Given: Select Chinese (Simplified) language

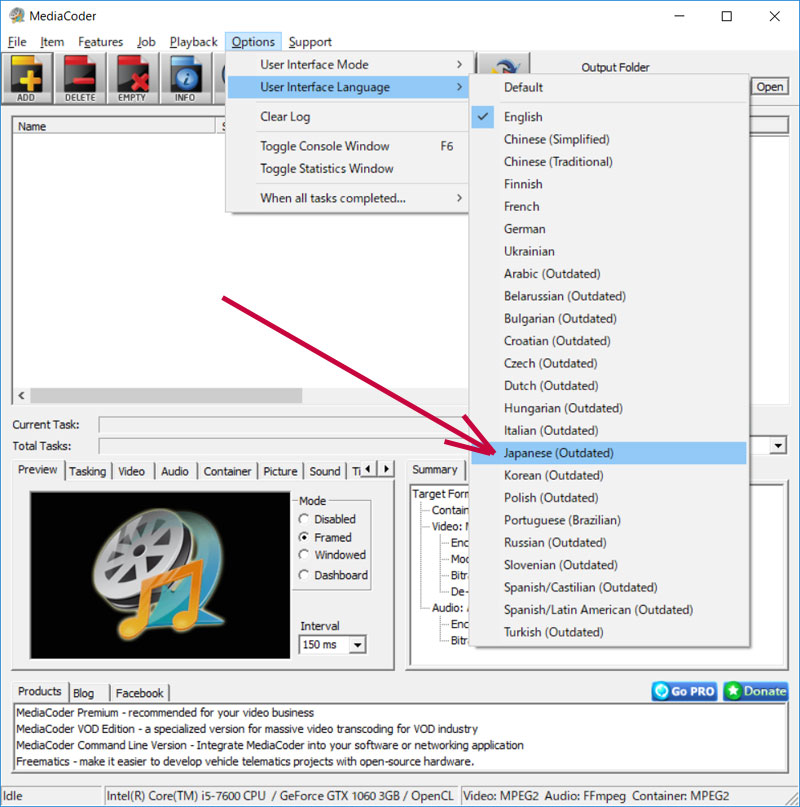Looking at the screenshot, I should (x=608, y=139).
